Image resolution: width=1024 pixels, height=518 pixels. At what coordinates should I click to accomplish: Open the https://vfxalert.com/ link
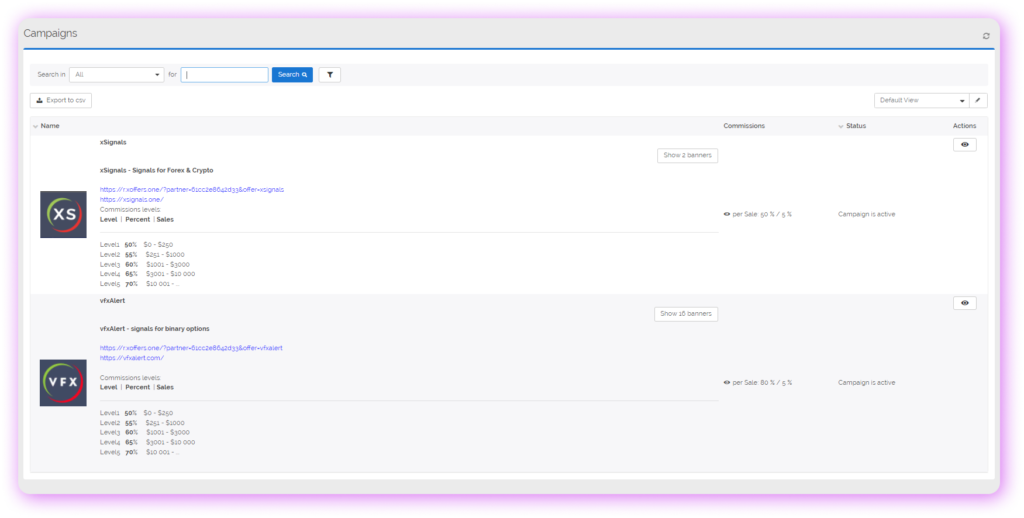coord(132,358)
